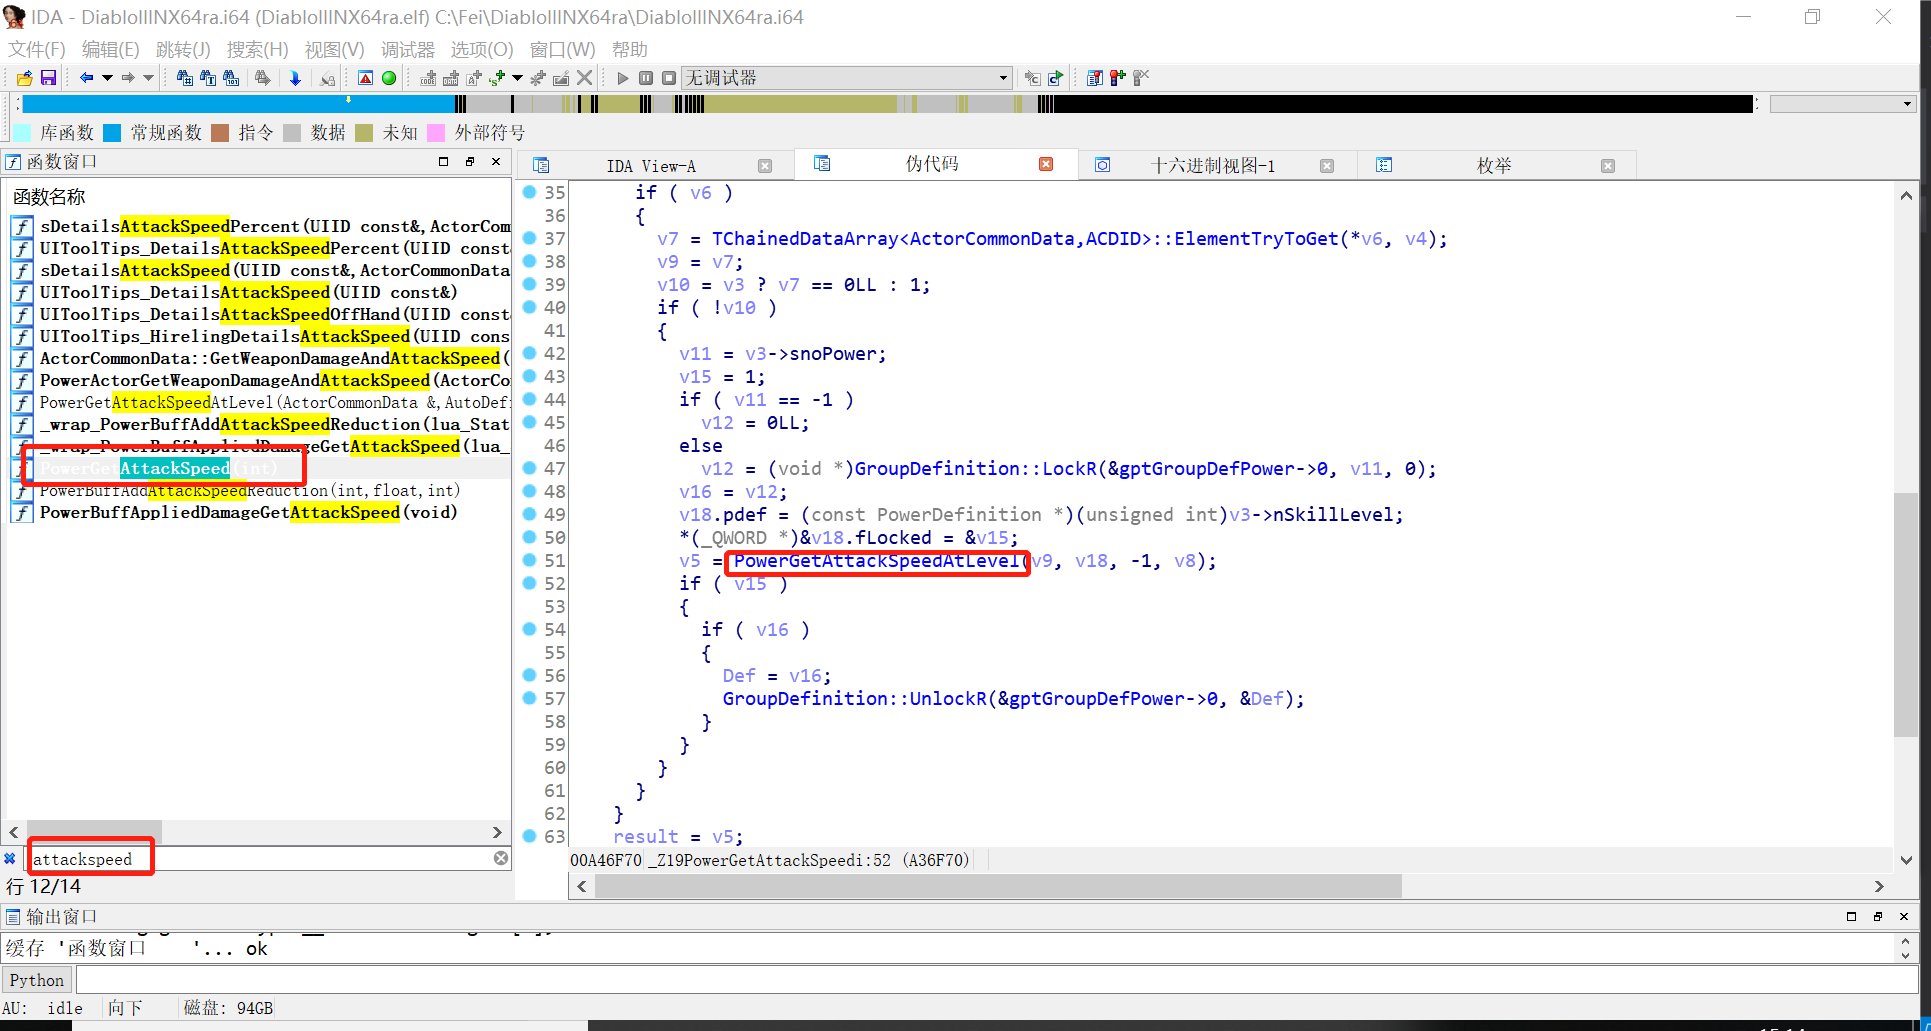Toggle breakpoint dot on line 47
The image size is (1931, 1031).
pyautogui.click(x=530, y=468)
